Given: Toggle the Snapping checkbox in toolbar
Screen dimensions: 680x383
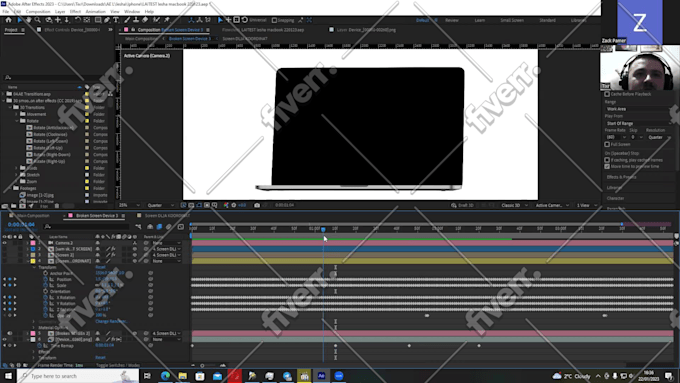Looking at the screenshot, I should coord(274,20).
